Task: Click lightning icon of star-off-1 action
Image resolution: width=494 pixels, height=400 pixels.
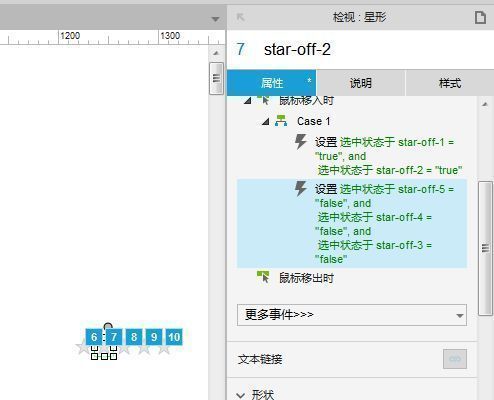Action: pyautogui.click(x=301, y=141)
